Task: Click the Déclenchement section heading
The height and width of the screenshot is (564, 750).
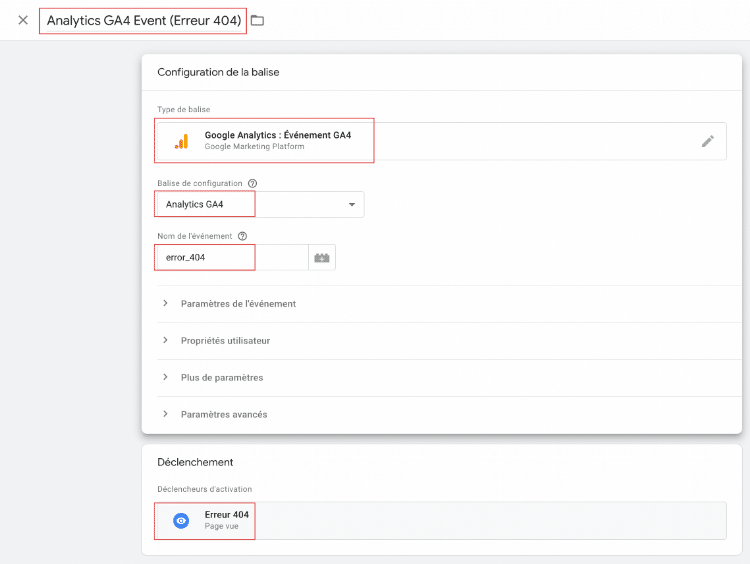Action: [195, 462]
